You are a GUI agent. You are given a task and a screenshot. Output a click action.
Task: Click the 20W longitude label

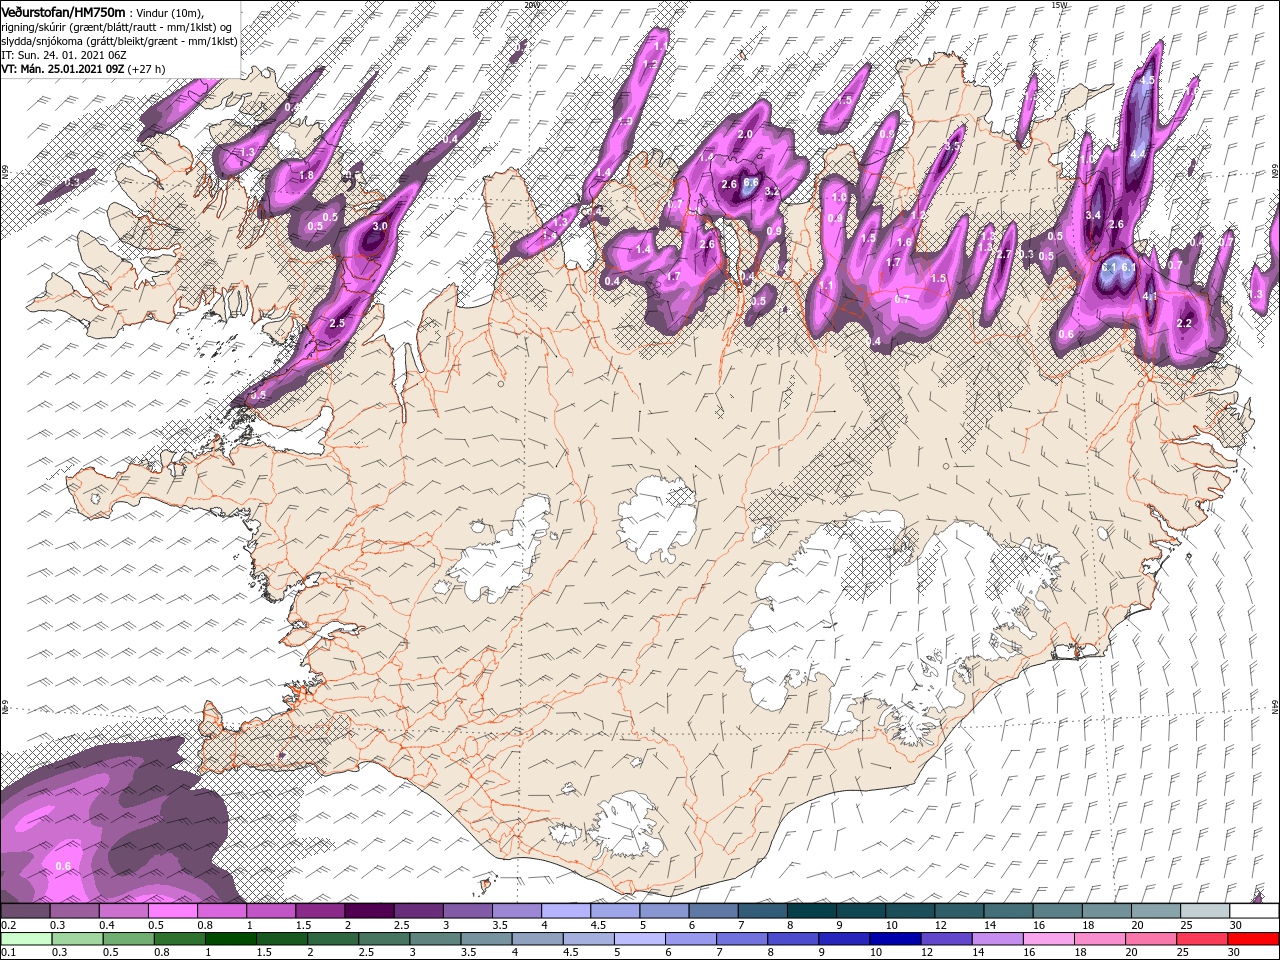click(531, 4)
